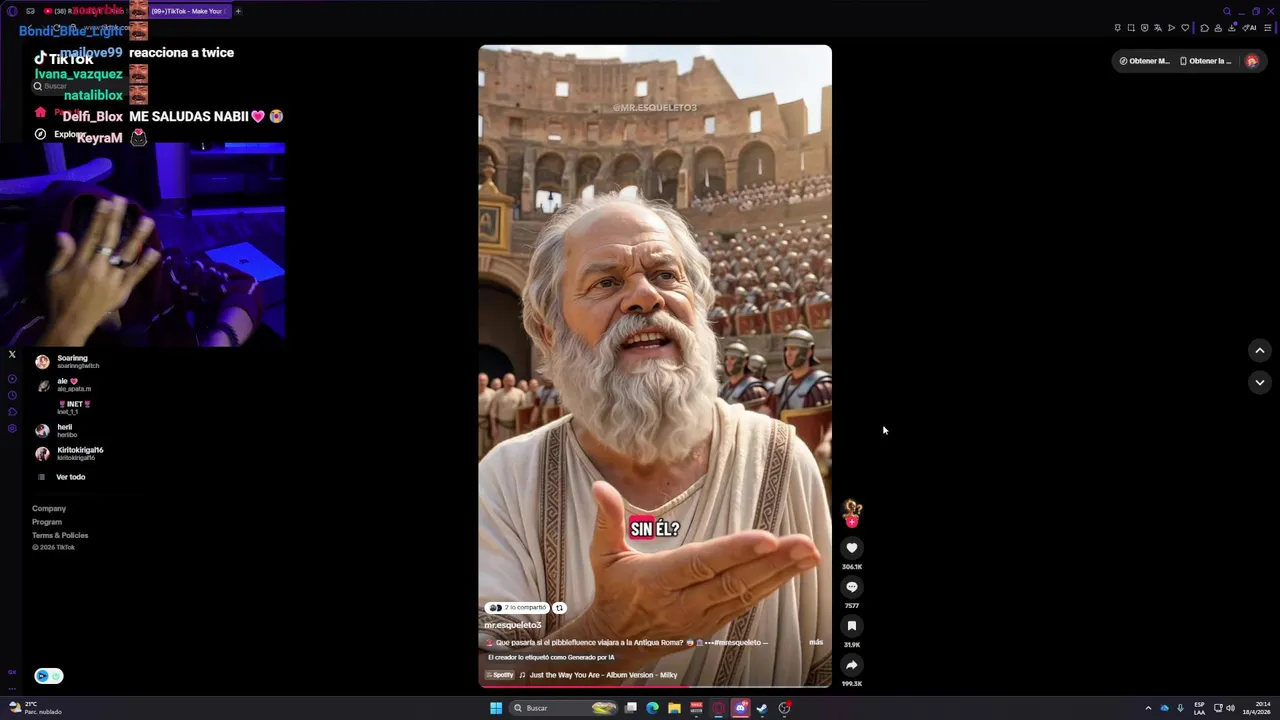This screenshot has height=720, width=1280.
Task: Open the translate page icon
Action: coord(1158,28)
